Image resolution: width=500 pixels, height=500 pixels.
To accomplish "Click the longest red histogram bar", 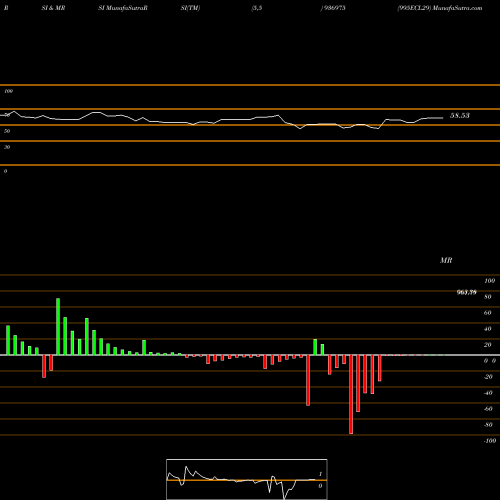I will pos(351,394).
